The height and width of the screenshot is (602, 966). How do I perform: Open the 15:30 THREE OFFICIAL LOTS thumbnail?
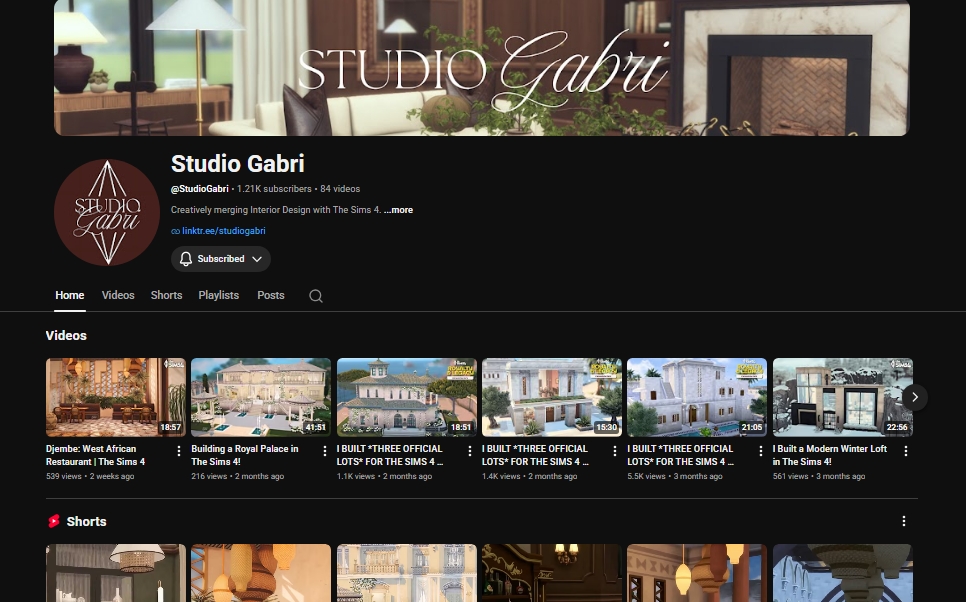[x=552, y=397]
